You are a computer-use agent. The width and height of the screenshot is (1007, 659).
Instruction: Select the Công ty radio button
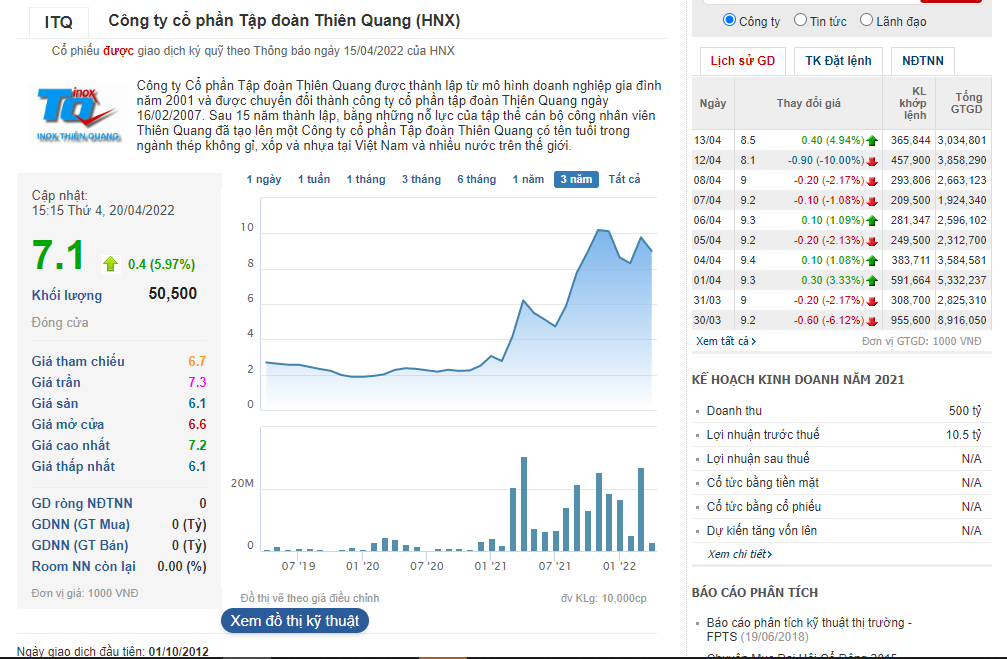click(729, 20)
